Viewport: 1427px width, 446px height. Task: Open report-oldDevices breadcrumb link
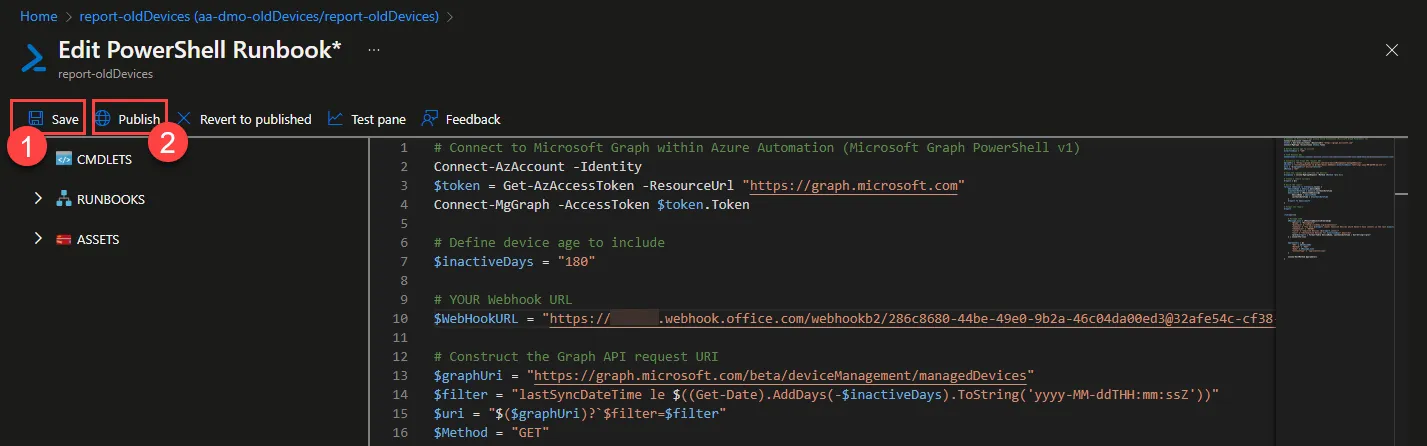click(258, 16)
